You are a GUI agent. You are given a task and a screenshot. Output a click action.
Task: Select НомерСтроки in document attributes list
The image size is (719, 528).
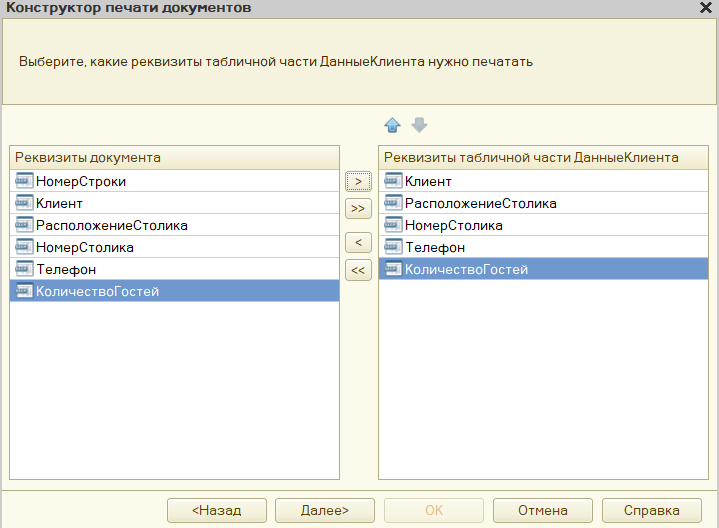click(x=81, y=182)
